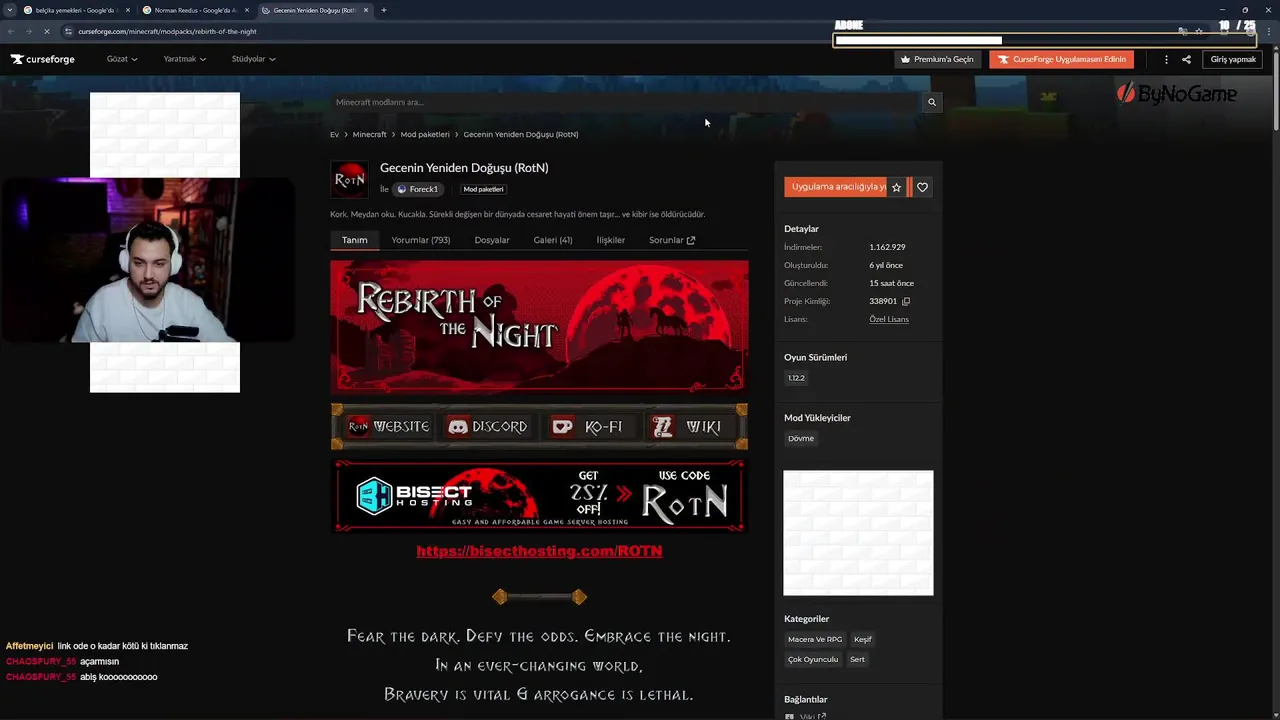This screenshot has height=720, width=1280.
Task: Click the Dövme mod loader tag
Action: pos(801,438)
